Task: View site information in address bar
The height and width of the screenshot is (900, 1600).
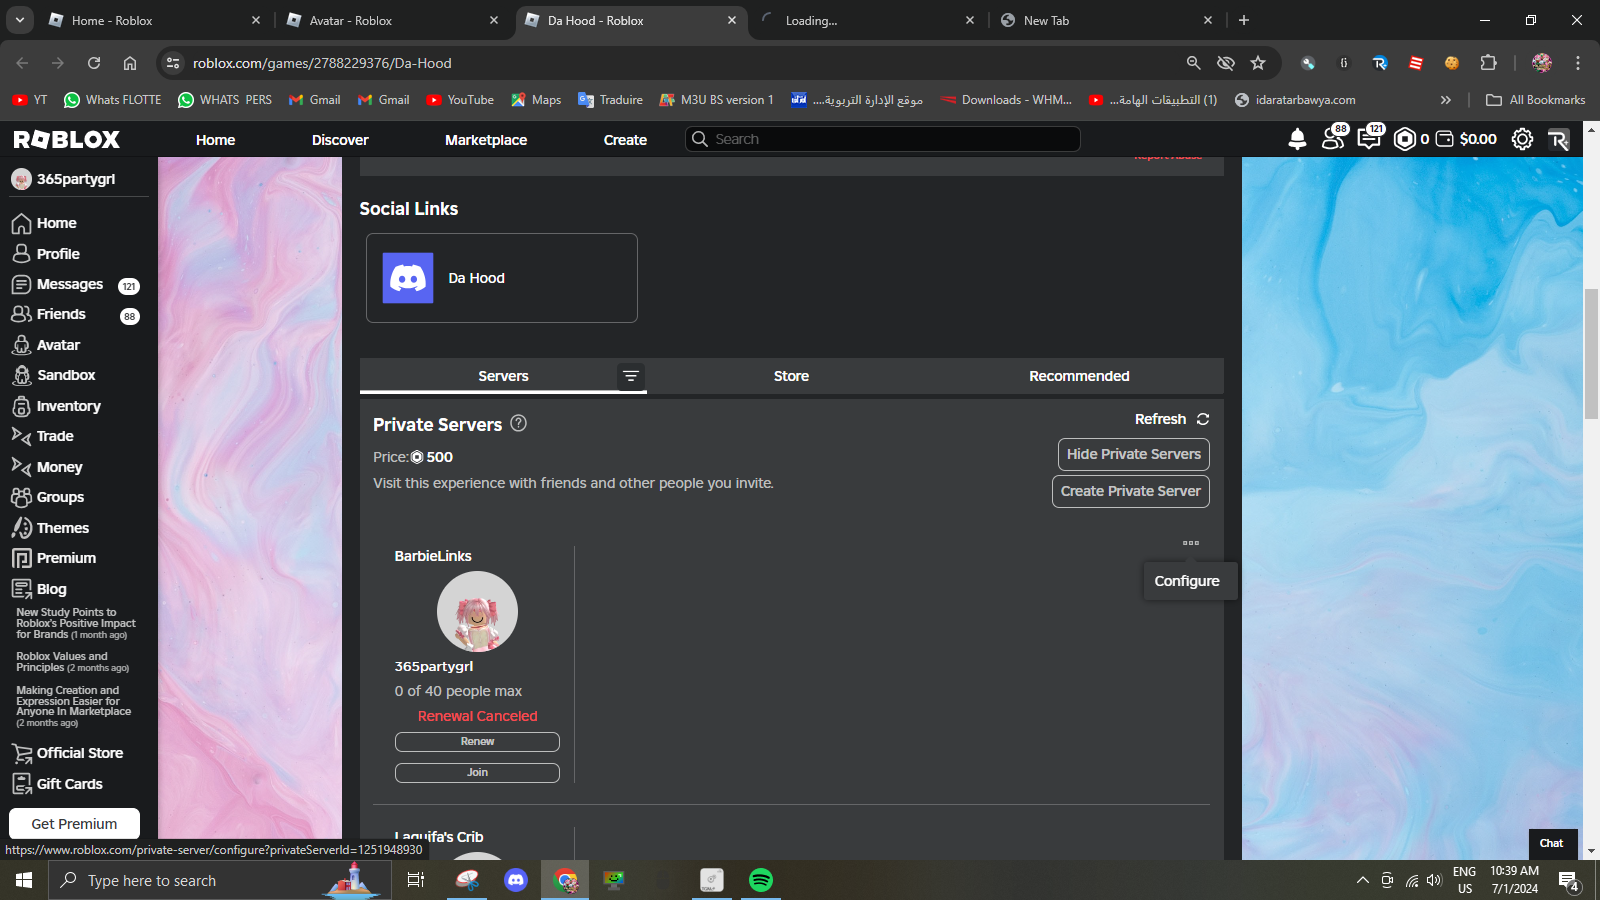Action: [x=173, y=63]
